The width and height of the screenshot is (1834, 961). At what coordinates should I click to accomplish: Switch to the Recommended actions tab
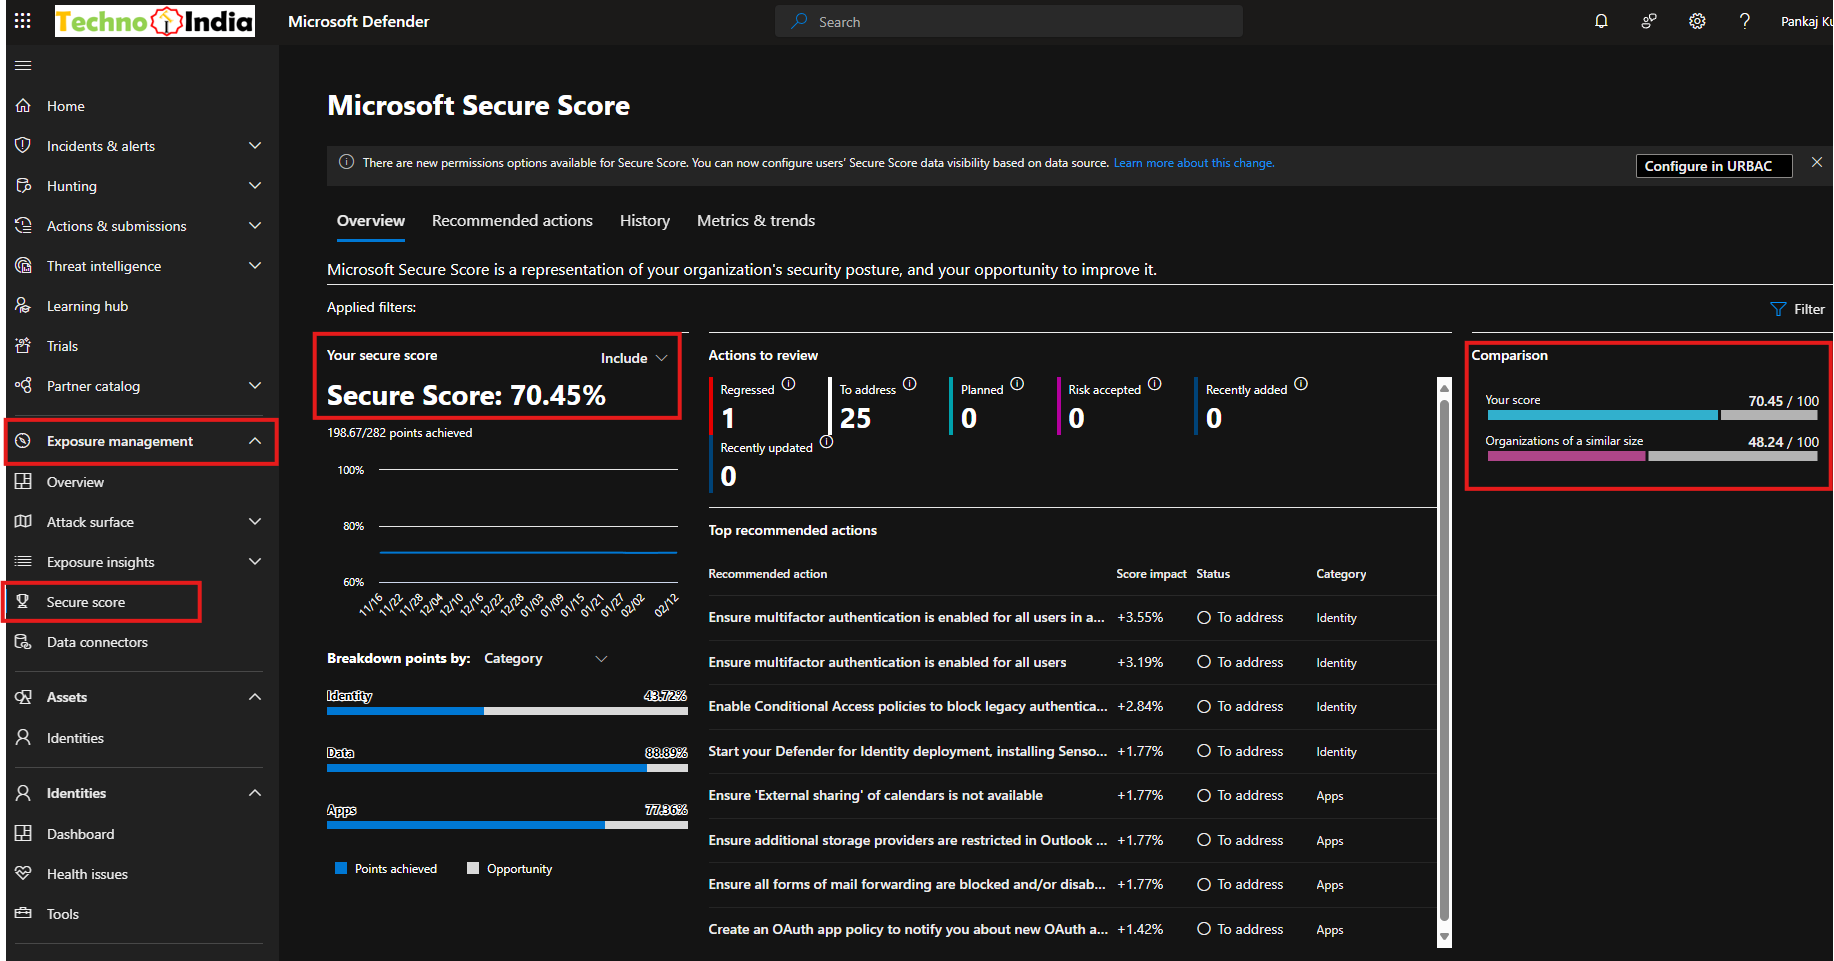(x=512, y=220)
